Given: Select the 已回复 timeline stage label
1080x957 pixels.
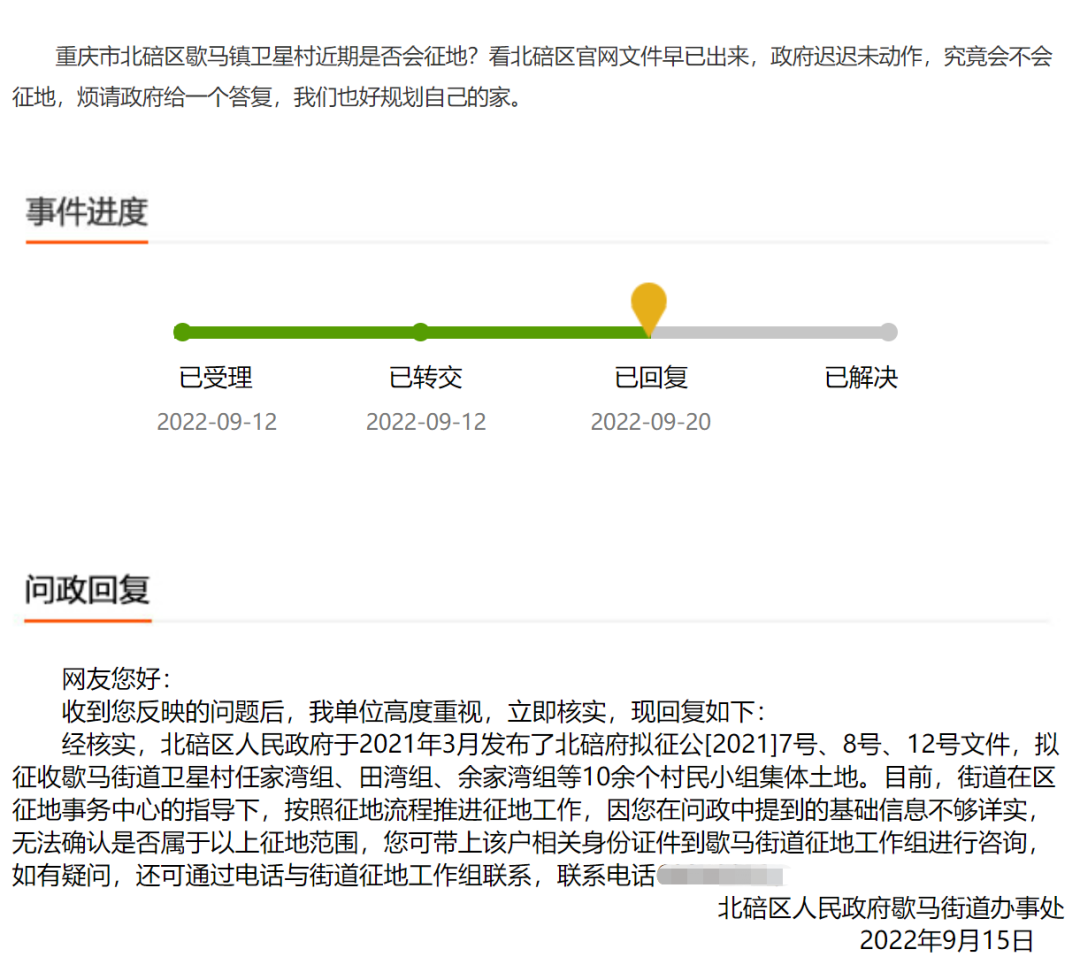Looking at the screenshot, I should (x=650, y=378).
